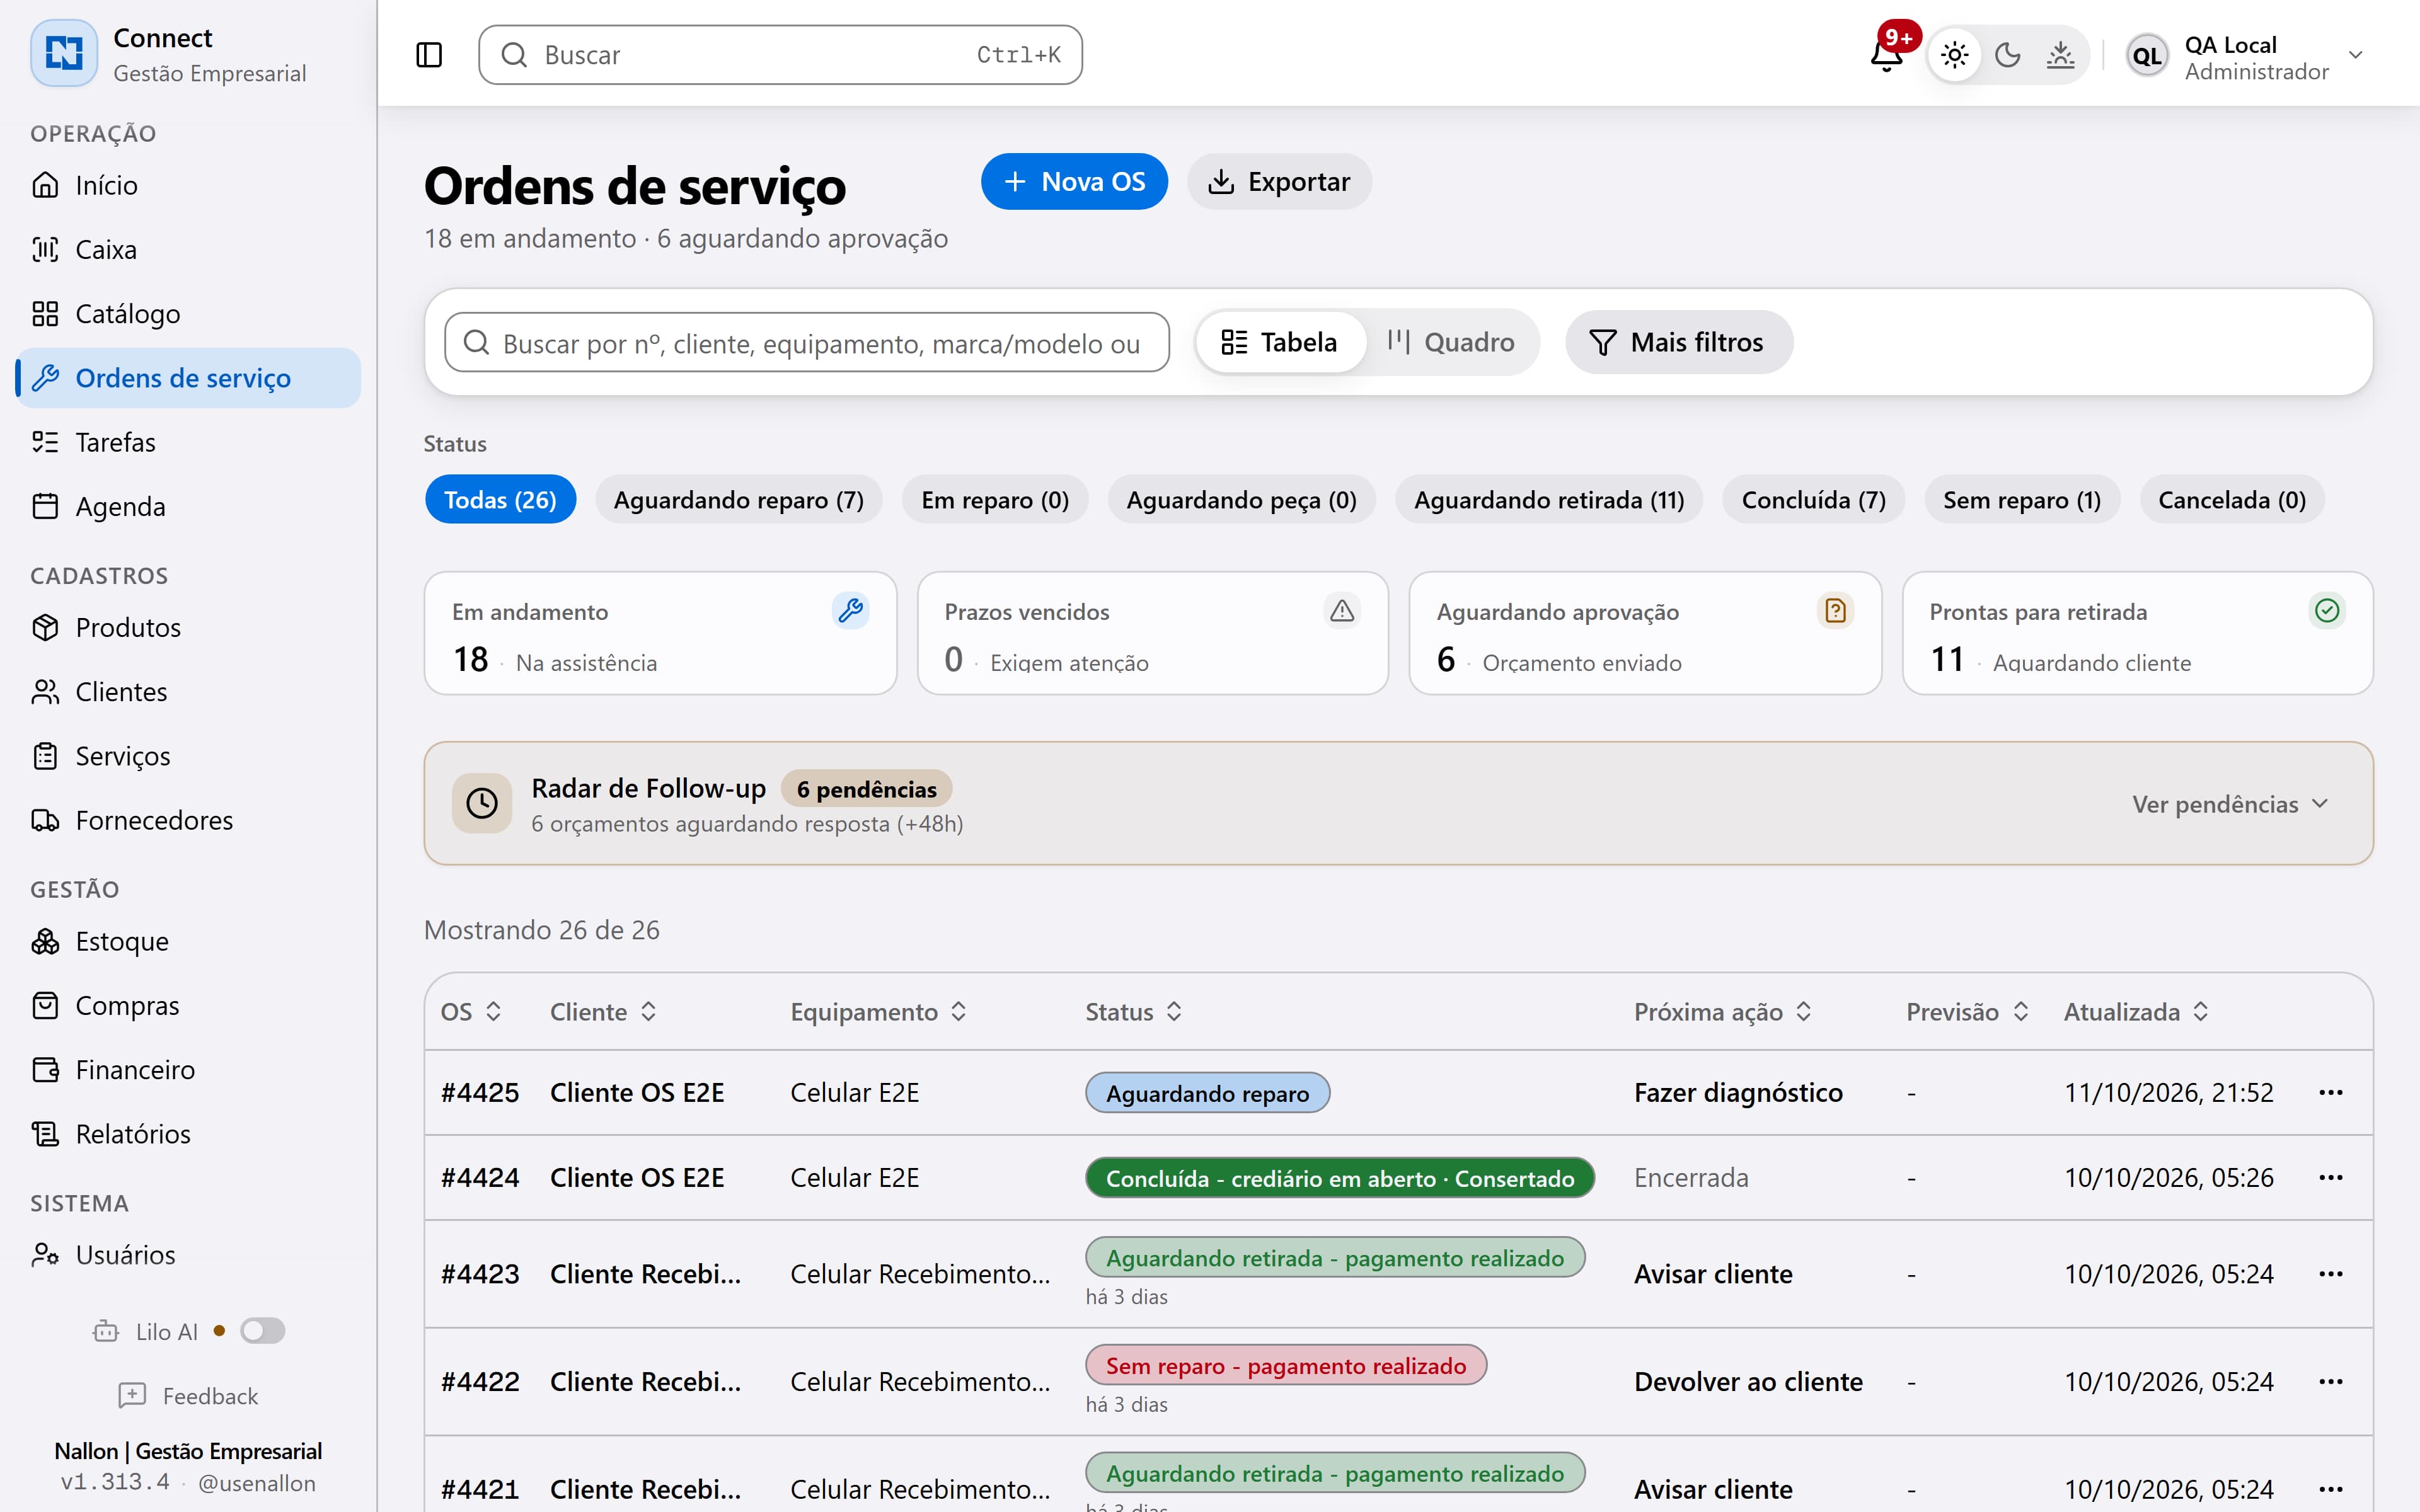This screenshot has width=2420, height=1512.
Task: Toggle the Lilo AI switch
Action: [x=263, y=1331]
